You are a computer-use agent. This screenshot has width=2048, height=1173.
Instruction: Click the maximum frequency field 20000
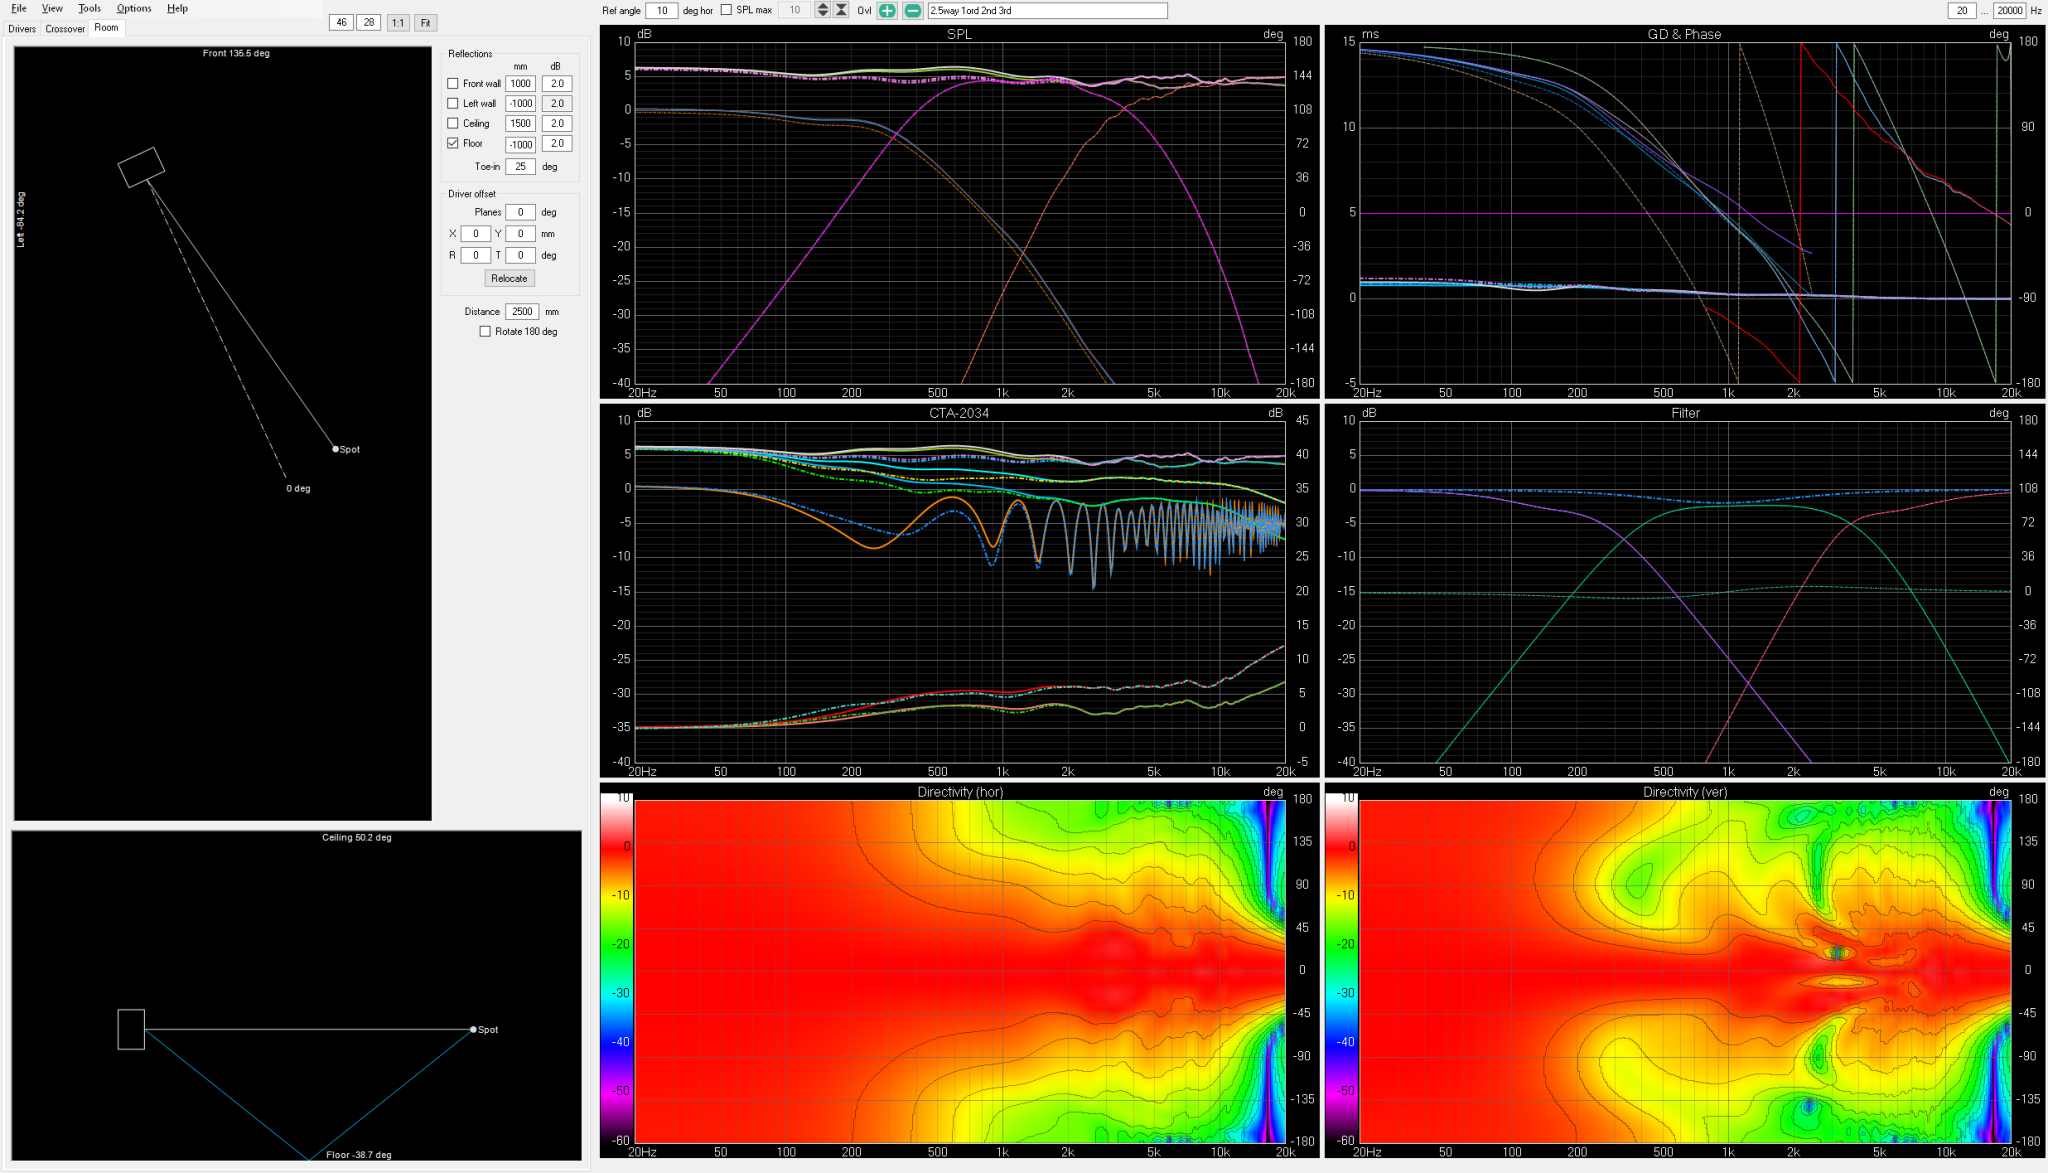2009,11
